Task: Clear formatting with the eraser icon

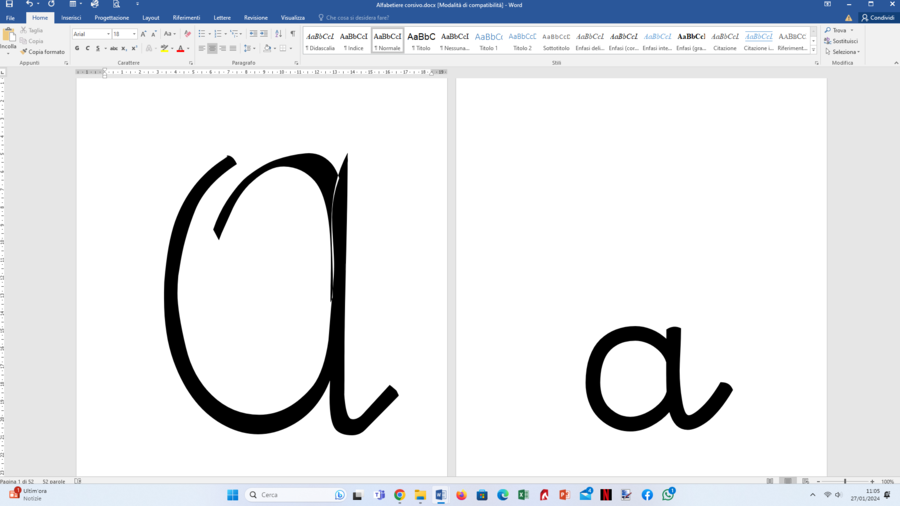Action: pos(187,34)
